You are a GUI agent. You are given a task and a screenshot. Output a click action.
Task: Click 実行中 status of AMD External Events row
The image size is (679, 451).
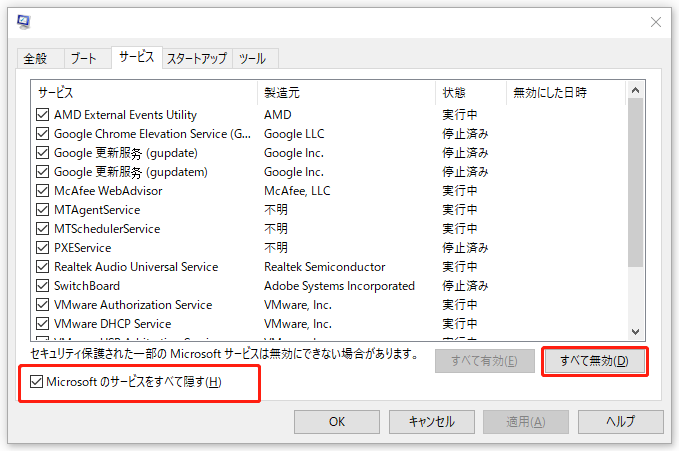pyautogui.click(x=459, y=115)
